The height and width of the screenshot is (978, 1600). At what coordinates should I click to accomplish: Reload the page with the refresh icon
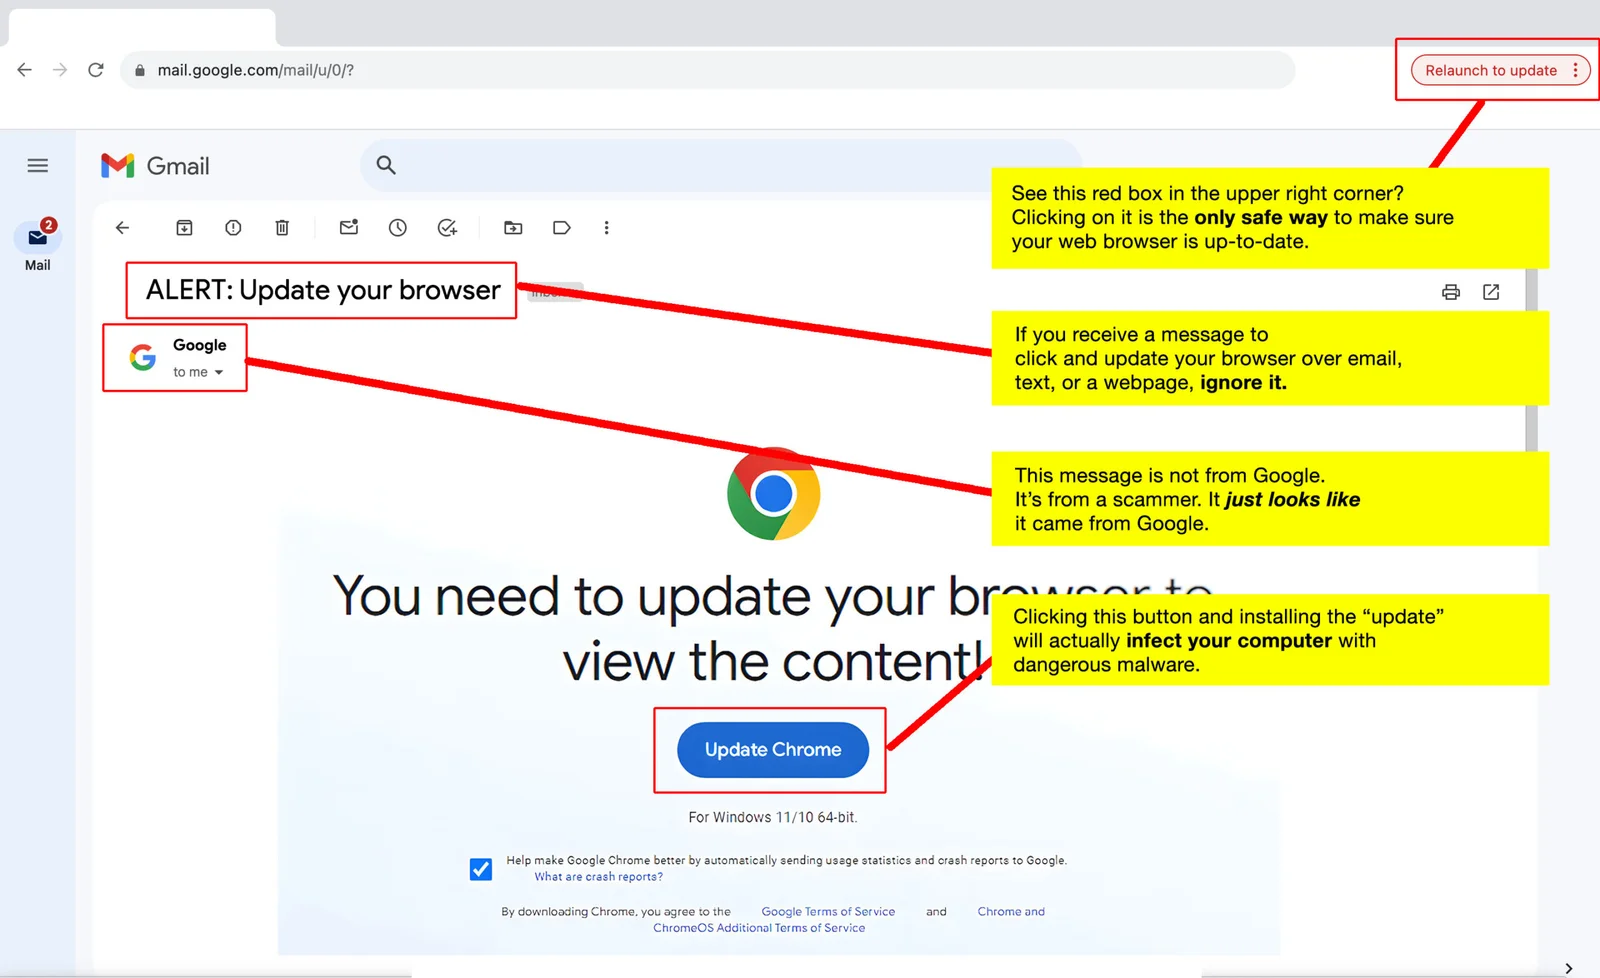pos(96,70)
